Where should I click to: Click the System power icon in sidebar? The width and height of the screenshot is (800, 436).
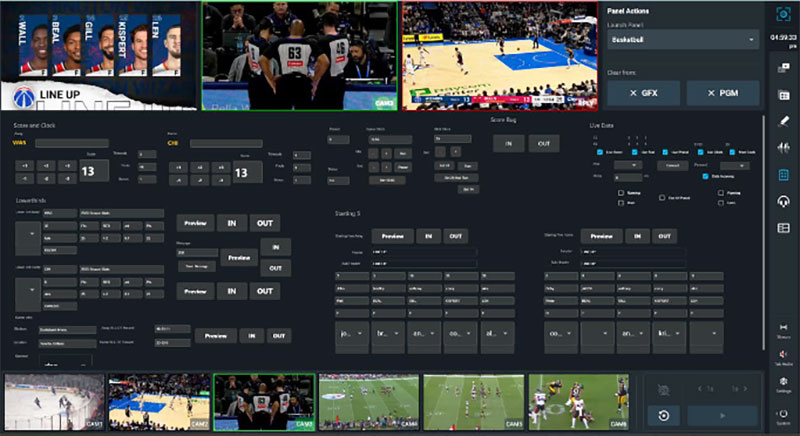[x=783, y=416]
